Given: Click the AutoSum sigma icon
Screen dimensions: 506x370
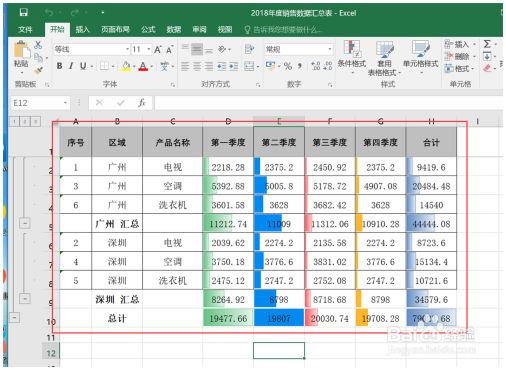Looking at the screenshot, I should (487, 44).
